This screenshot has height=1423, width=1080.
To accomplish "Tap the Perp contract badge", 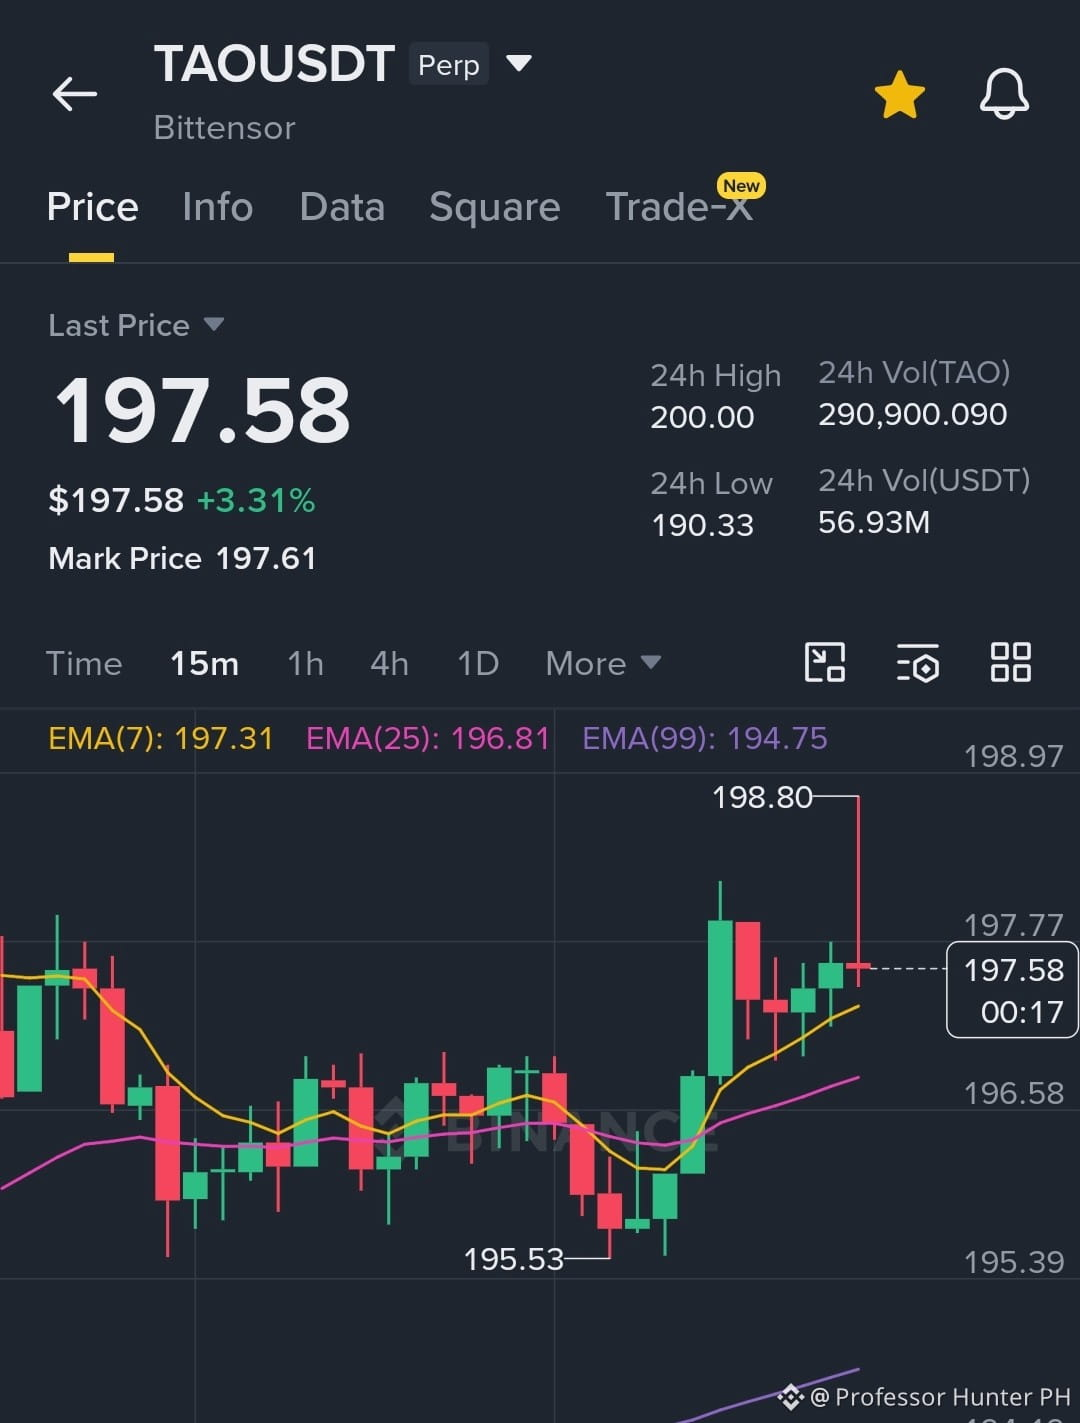I will (449, 65).
